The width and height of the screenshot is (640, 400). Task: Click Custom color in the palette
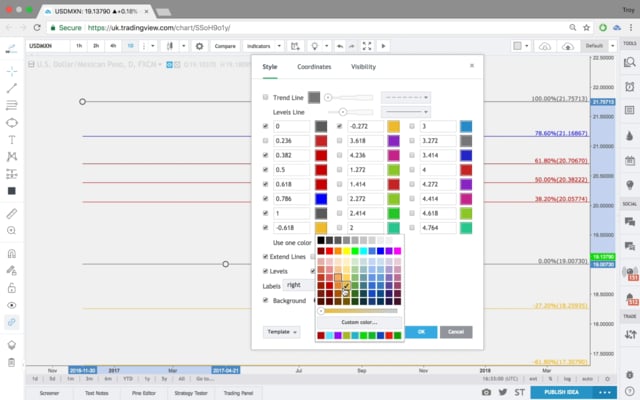coord(359,322)
